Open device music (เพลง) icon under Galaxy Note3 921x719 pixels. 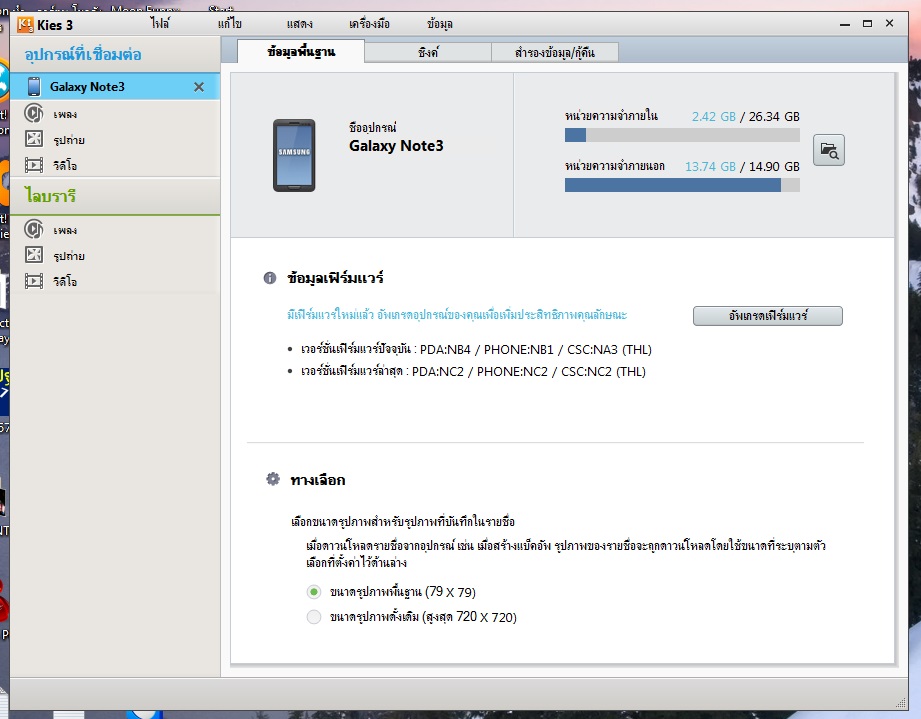click(34, 113)
